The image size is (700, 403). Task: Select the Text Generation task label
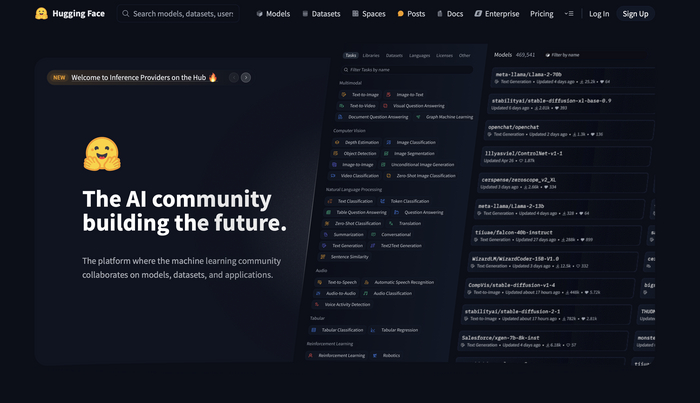[x=347, y=245]
